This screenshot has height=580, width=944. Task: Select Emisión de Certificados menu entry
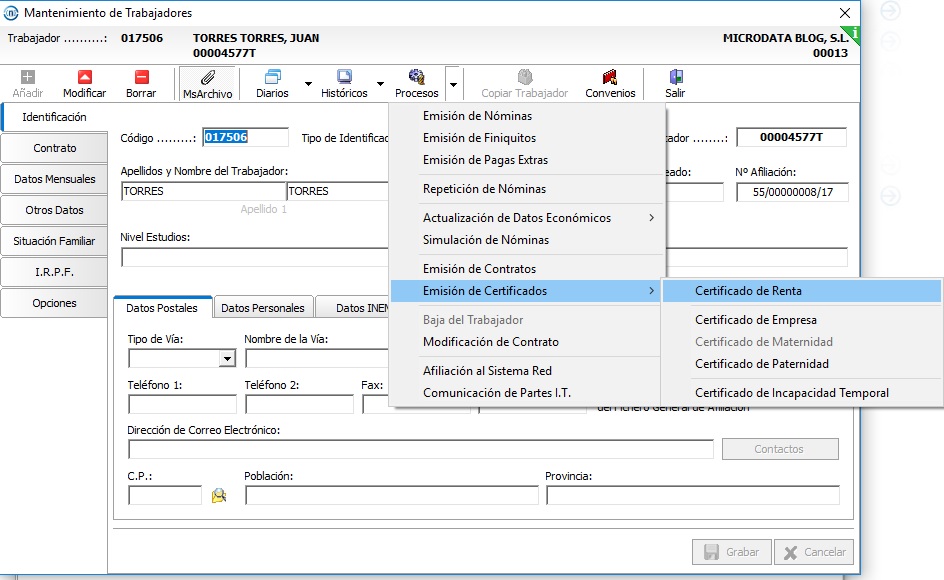[527, 291]
